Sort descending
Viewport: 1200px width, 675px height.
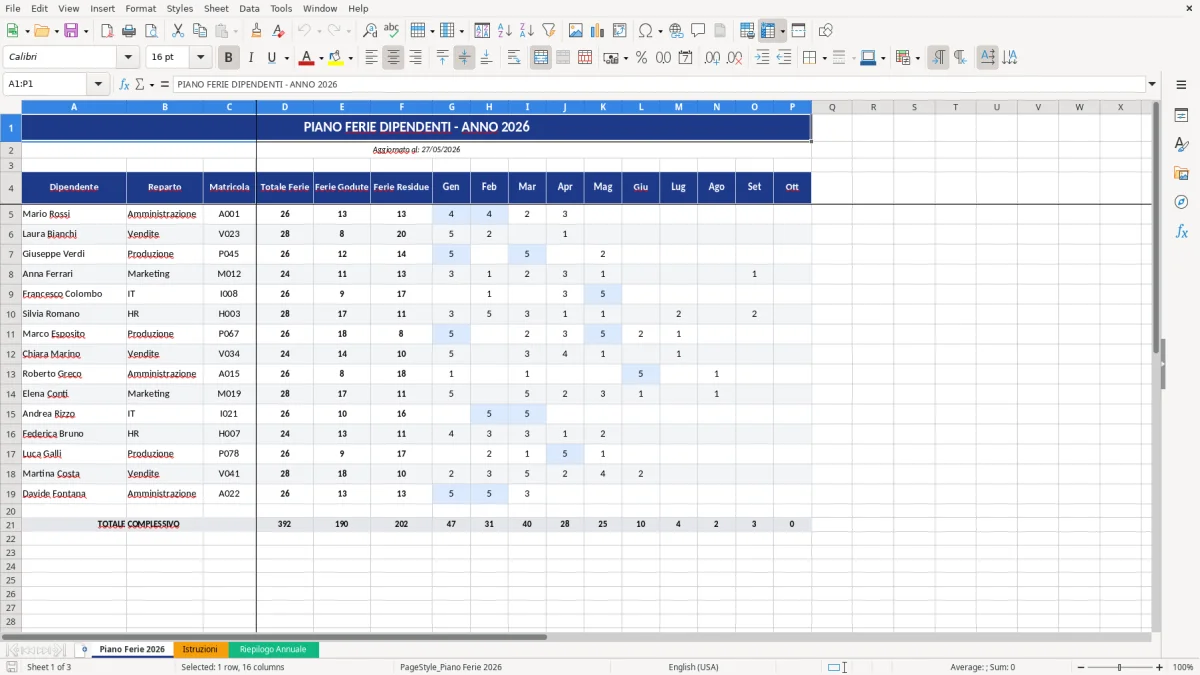527,31
